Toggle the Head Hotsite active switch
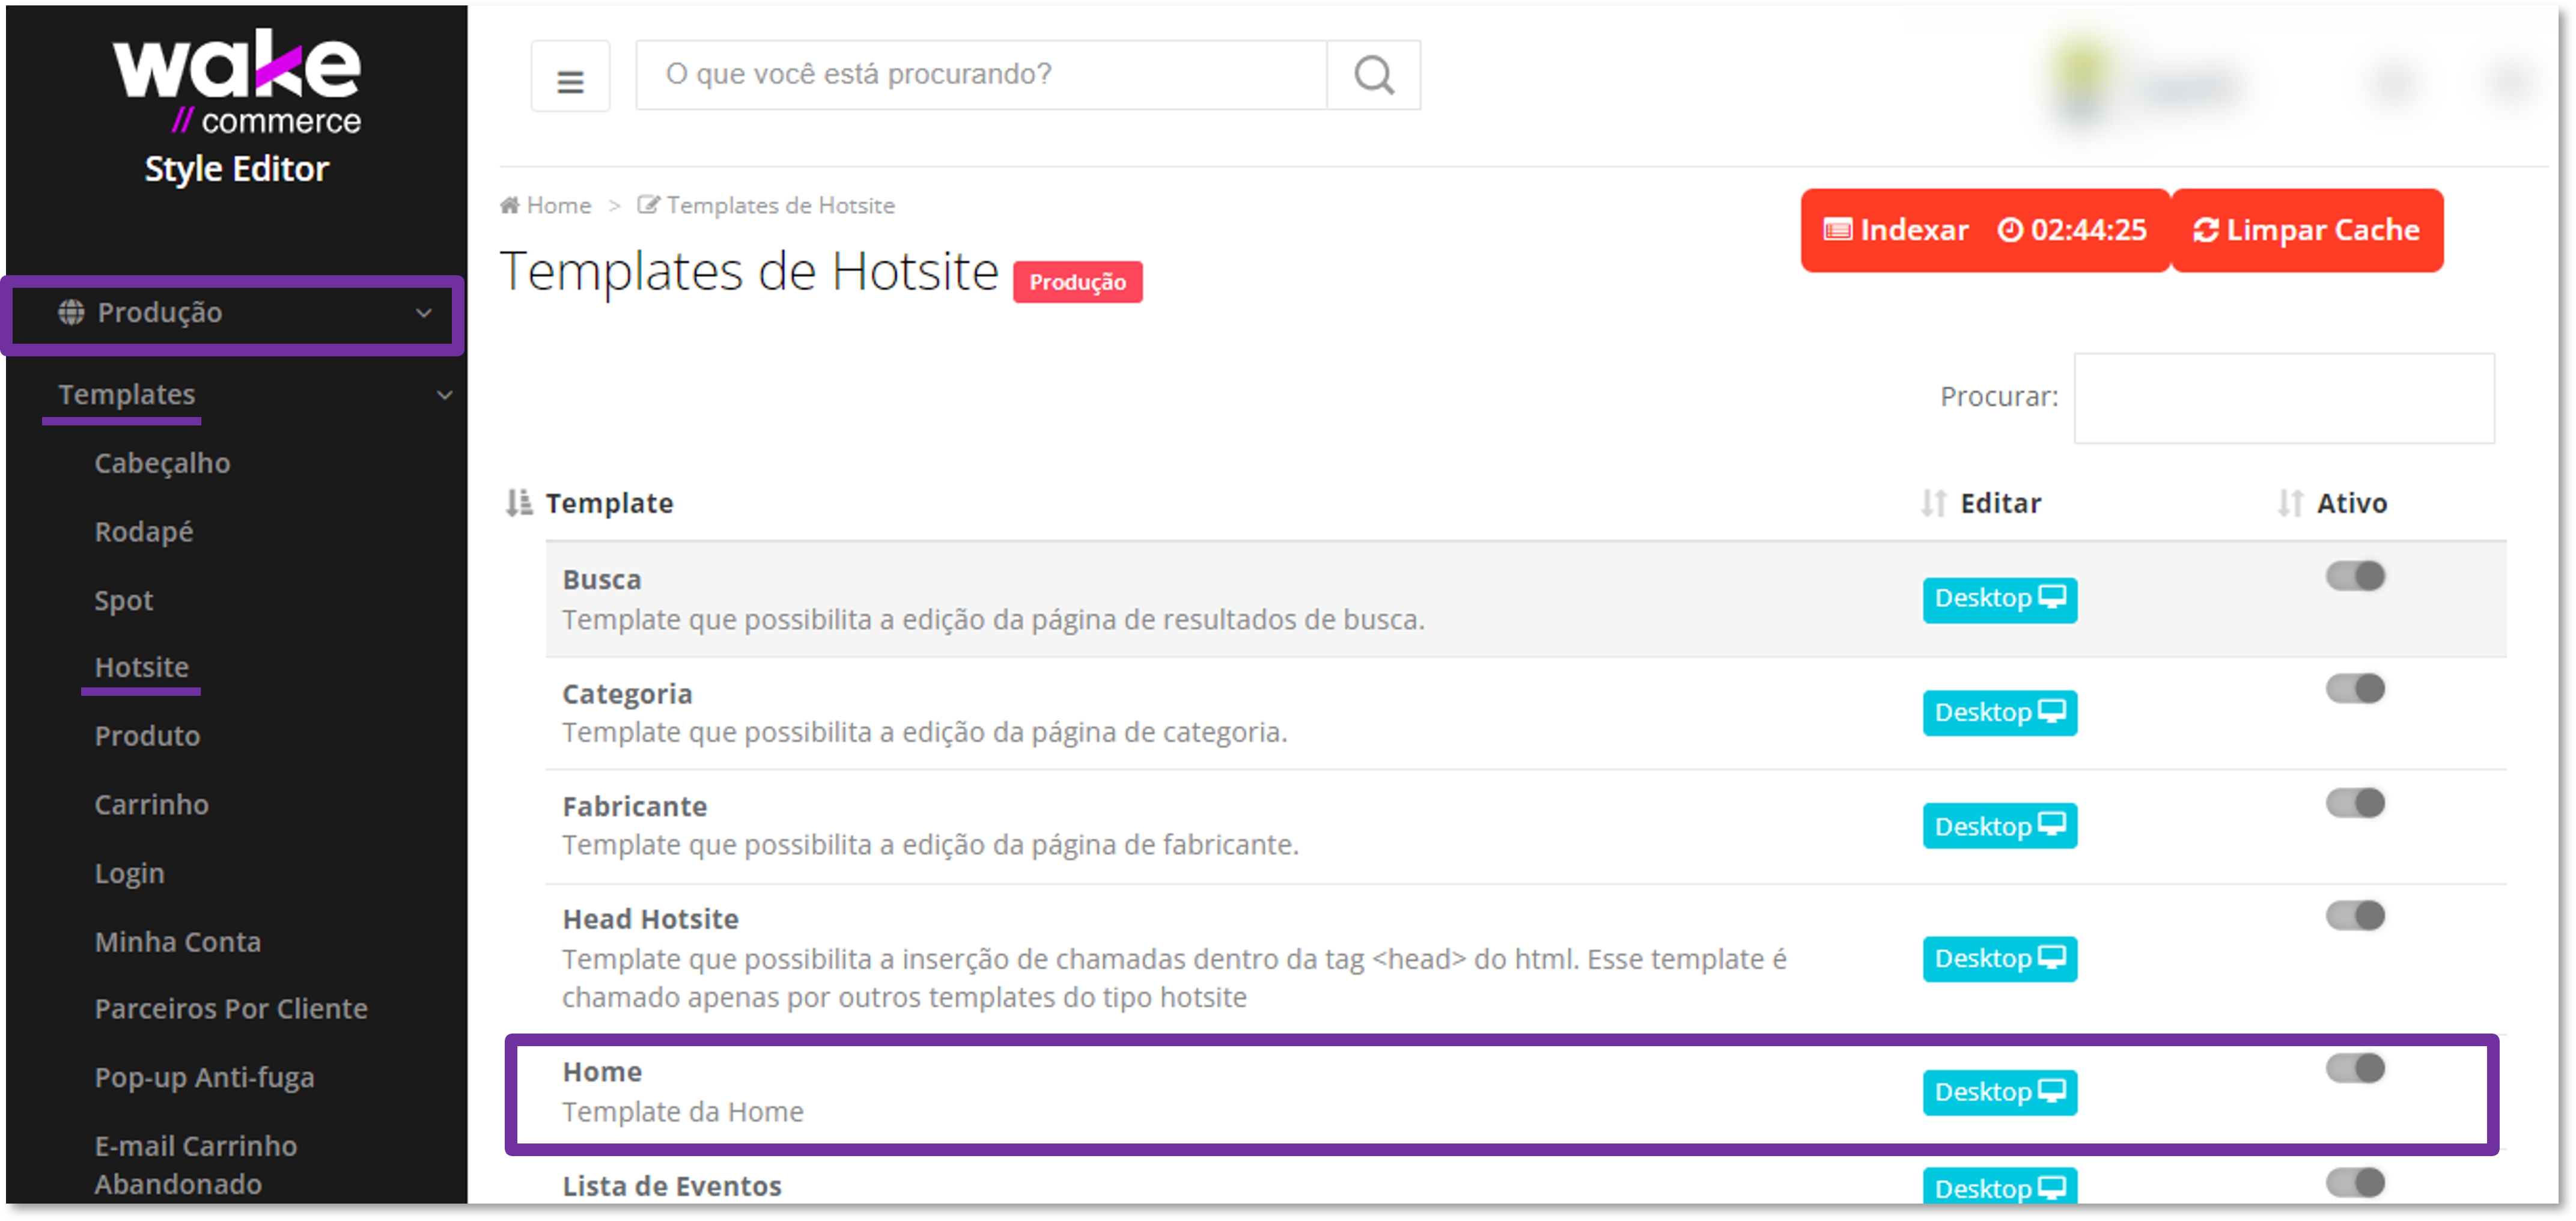Image resolution: width=2576 pixels, height=1221 pixels. click(x=2355, y=916)
